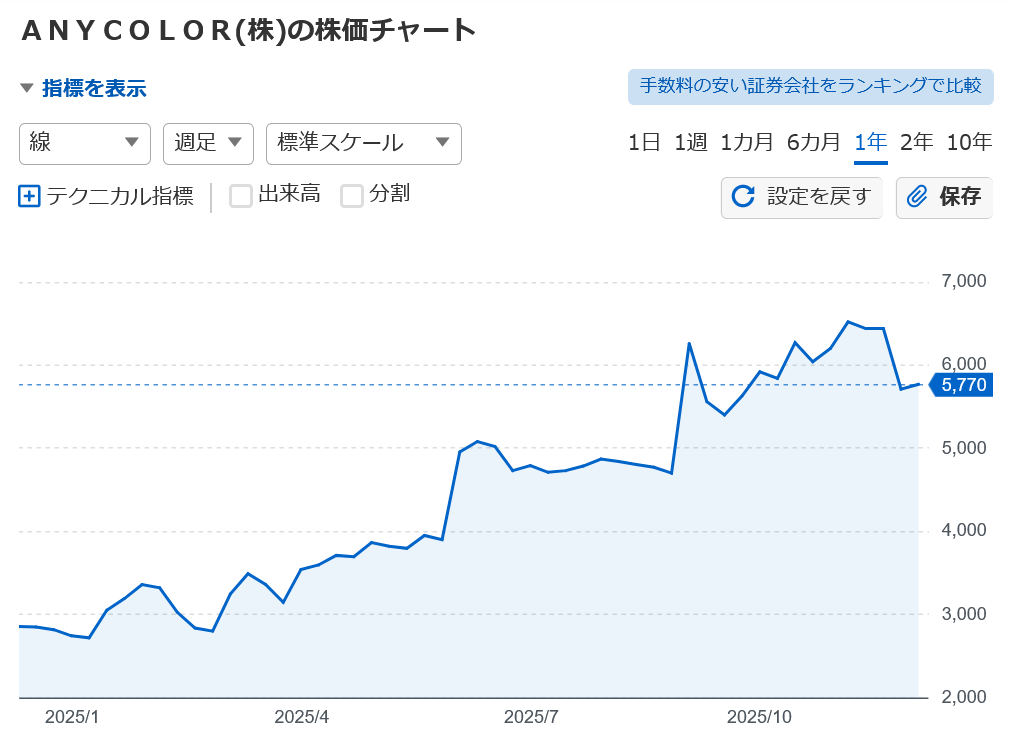The height and width of the screenshot is (732, 1011).
Task: Expand the 標準スケール scale dropdown
Action: click(363, 143)
